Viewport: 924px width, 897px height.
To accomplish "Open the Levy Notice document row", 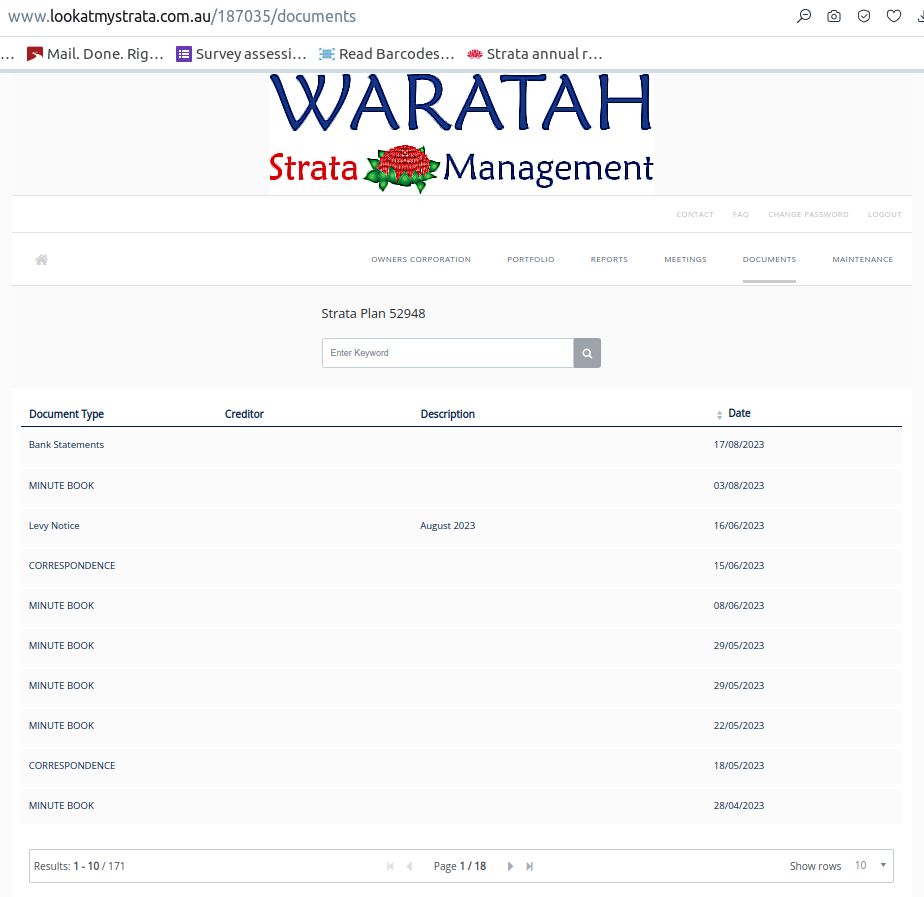I will 461,526.
